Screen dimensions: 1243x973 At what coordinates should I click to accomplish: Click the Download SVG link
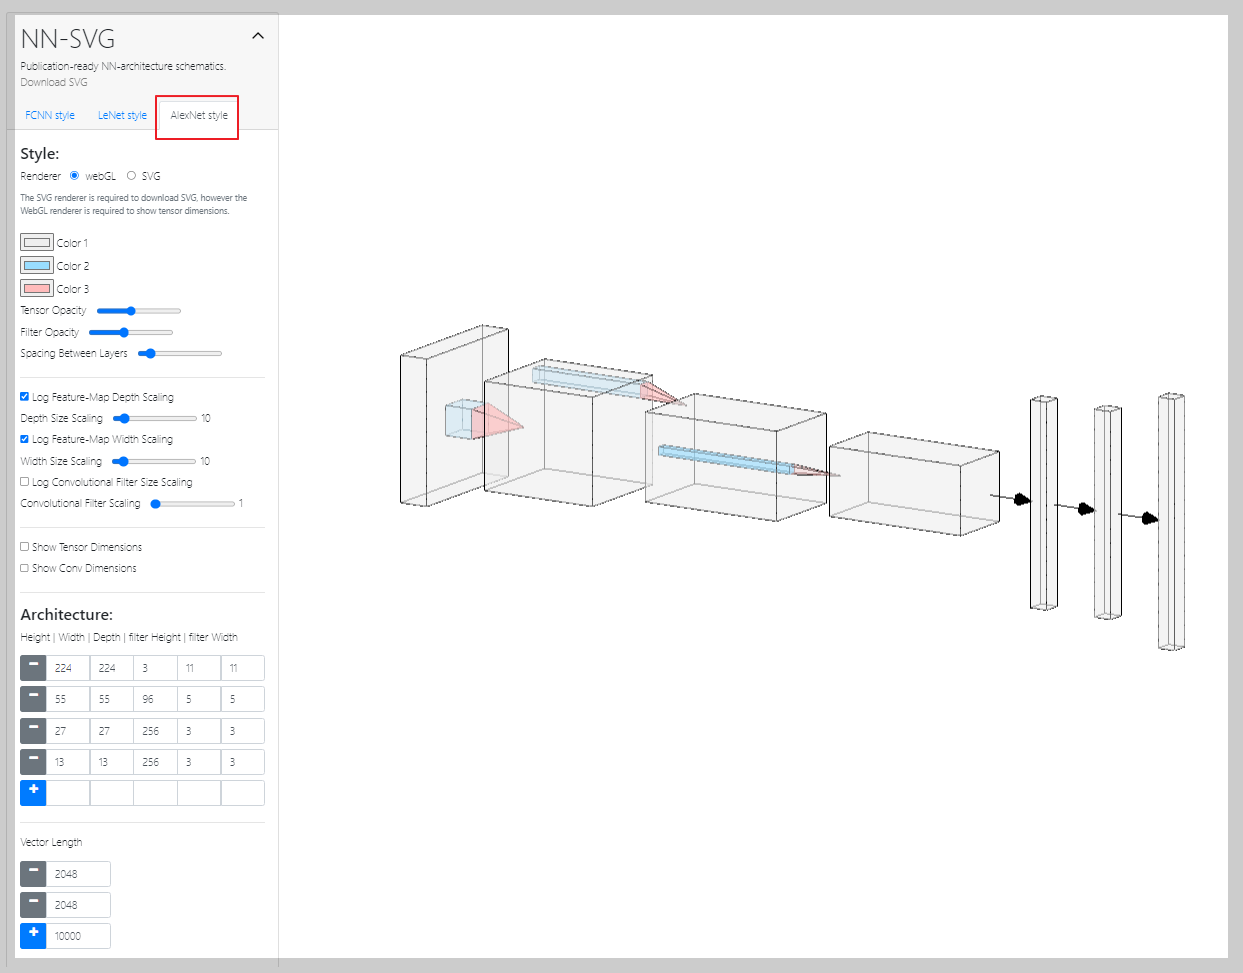[x=54, y=82]
